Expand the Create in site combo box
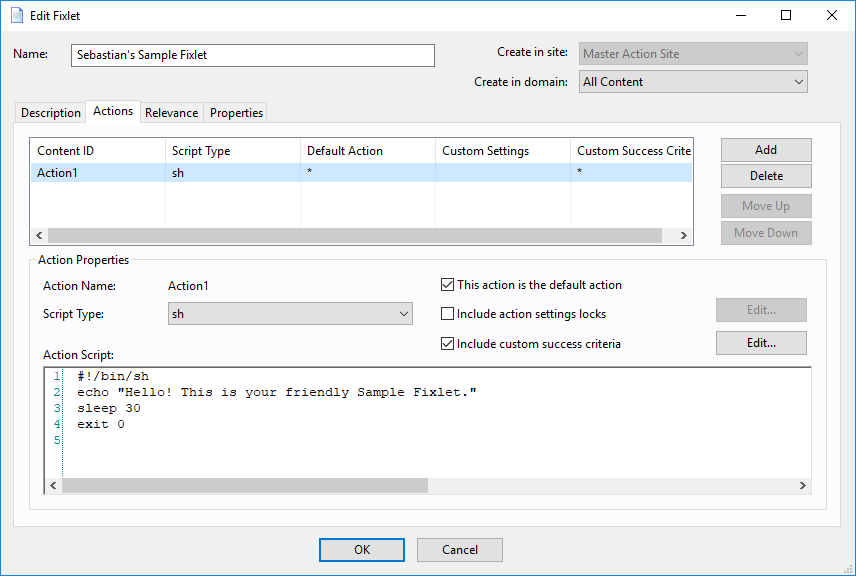The width and height of the screenshot is (856, 576). tap(693, 54)
